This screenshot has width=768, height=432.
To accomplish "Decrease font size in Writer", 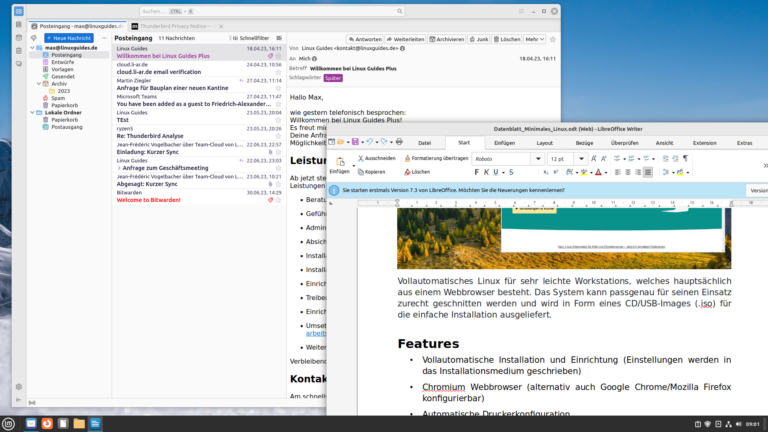I will [603, 159].
